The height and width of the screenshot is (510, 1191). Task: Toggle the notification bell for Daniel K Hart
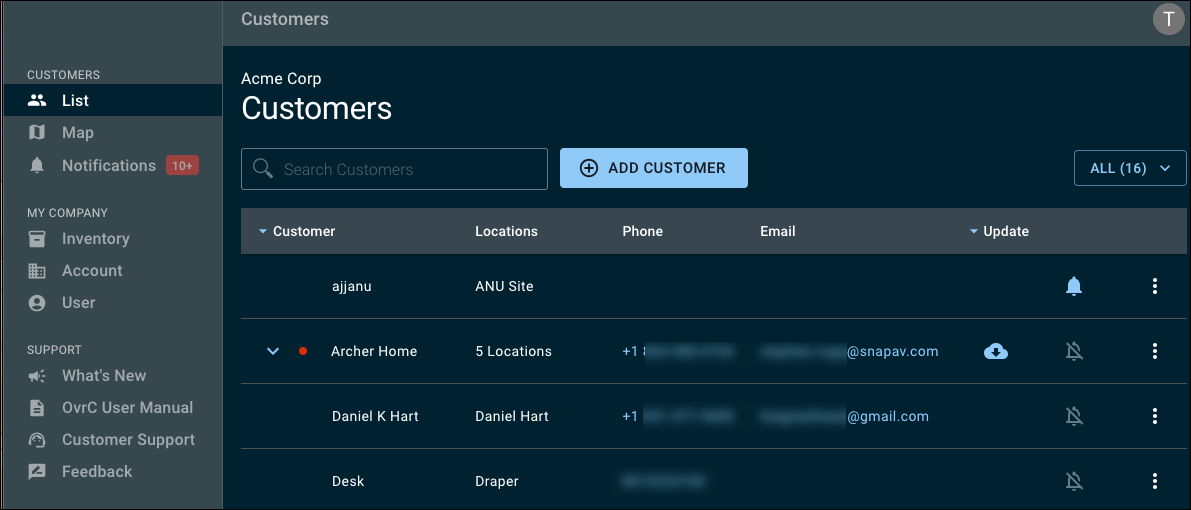coord(1074,416)
